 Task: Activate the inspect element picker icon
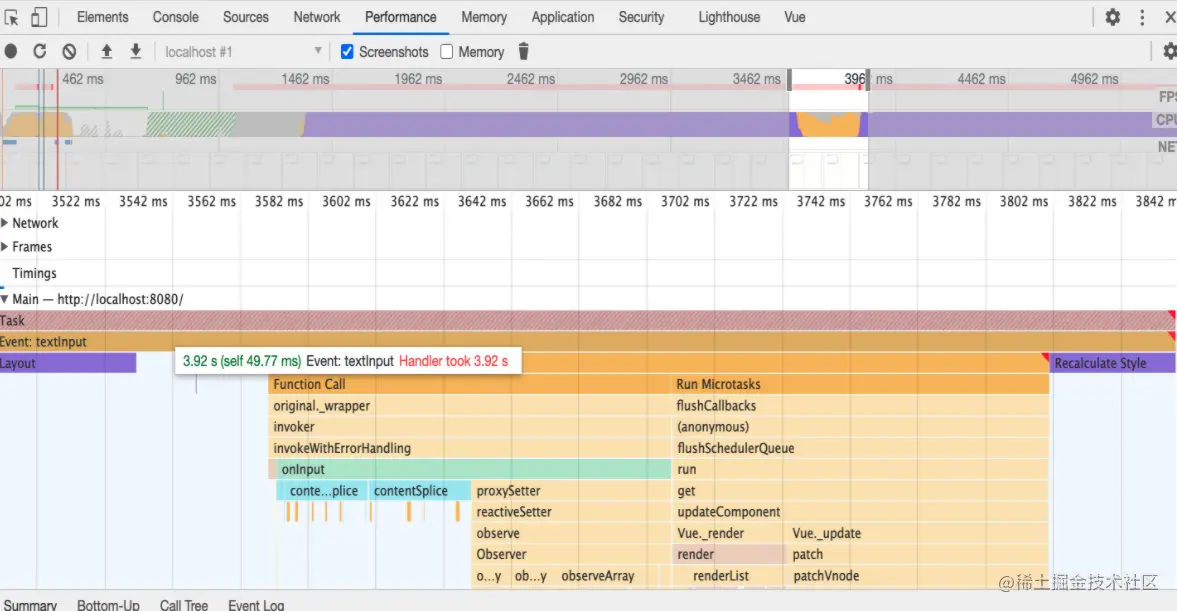click(x=11, y=17)
